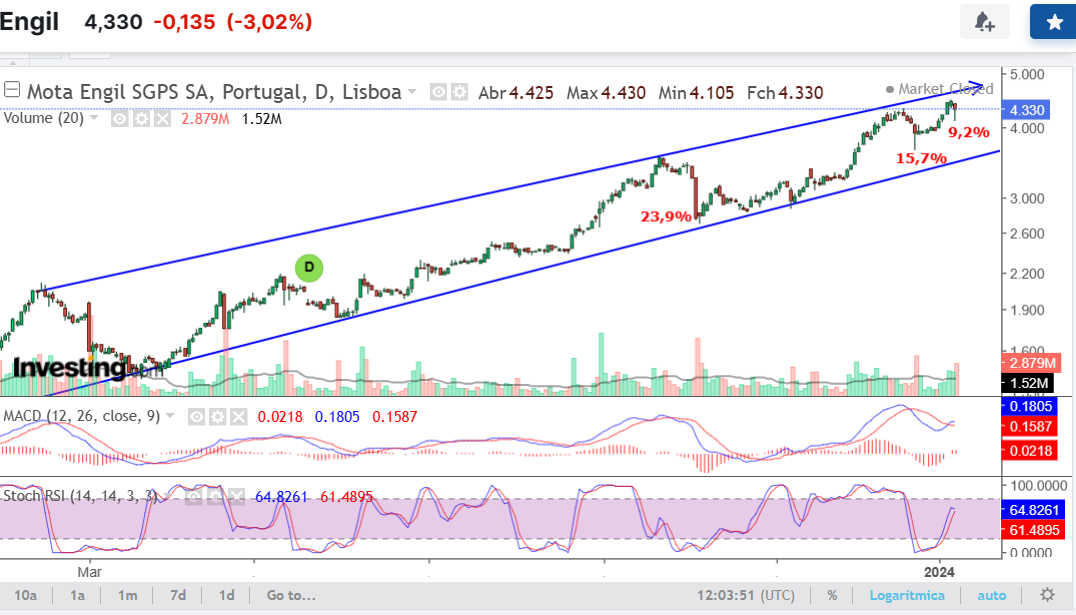1076x615 pixels.
Task: Expand the MACD (12, 26, close, 9) dropdown arrow
Action: 170,416
